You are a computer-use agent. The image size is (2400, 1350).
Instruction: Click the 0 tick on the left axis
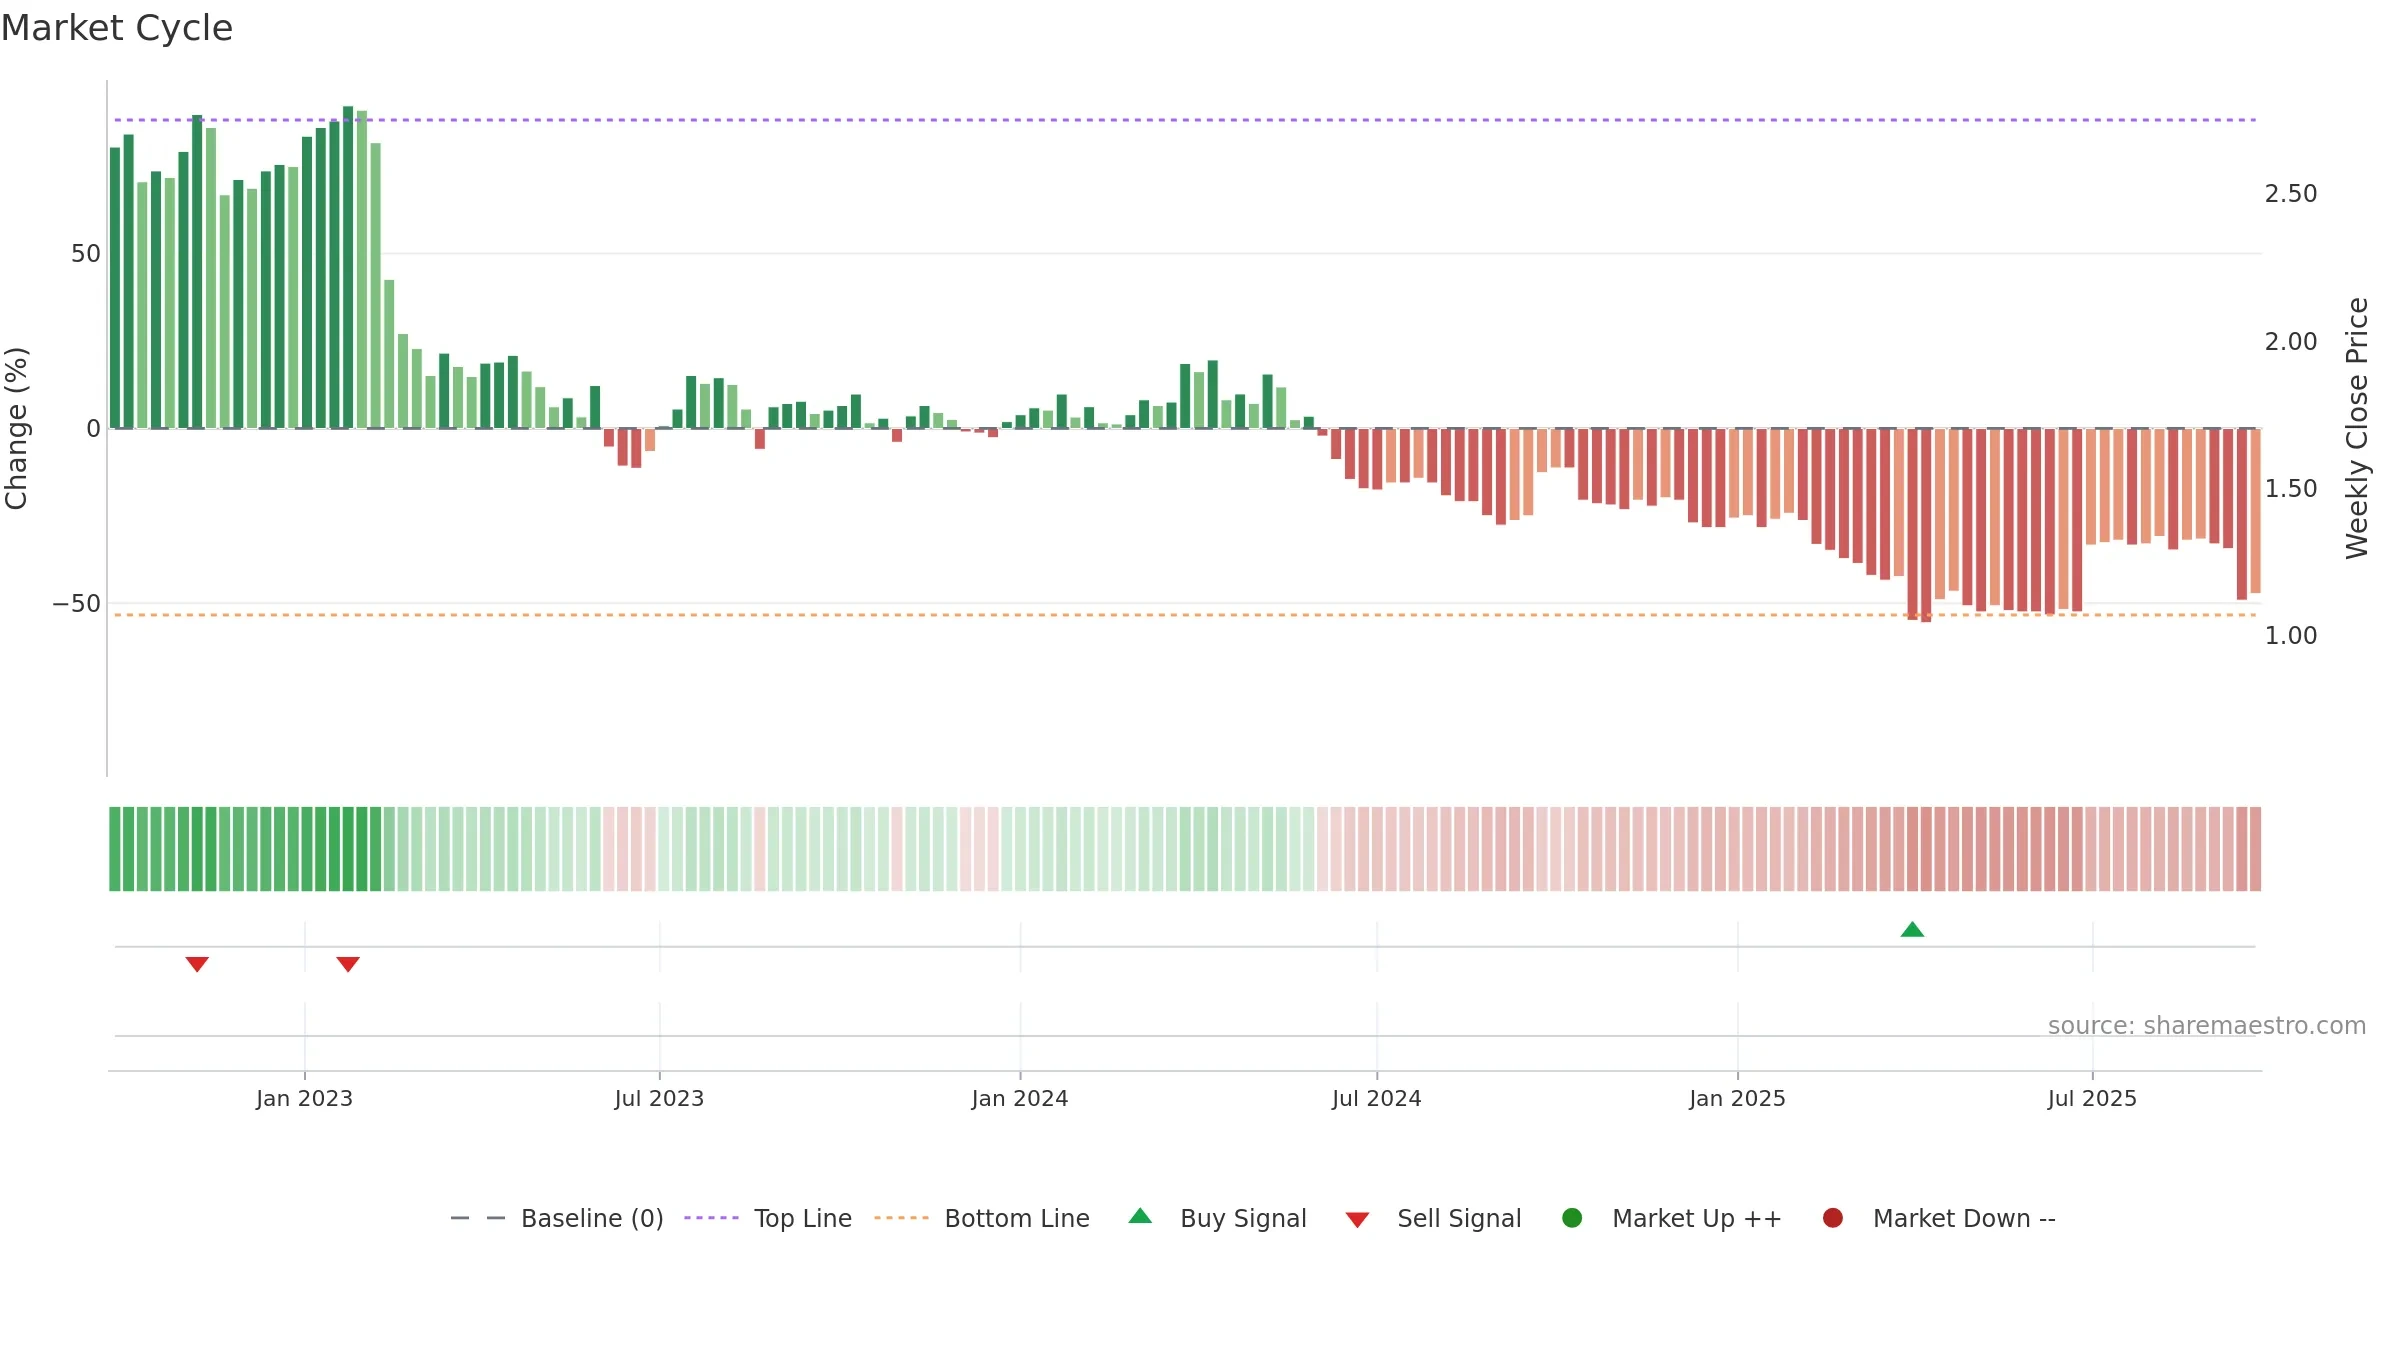pyautogui.click(x=94, y=429)
